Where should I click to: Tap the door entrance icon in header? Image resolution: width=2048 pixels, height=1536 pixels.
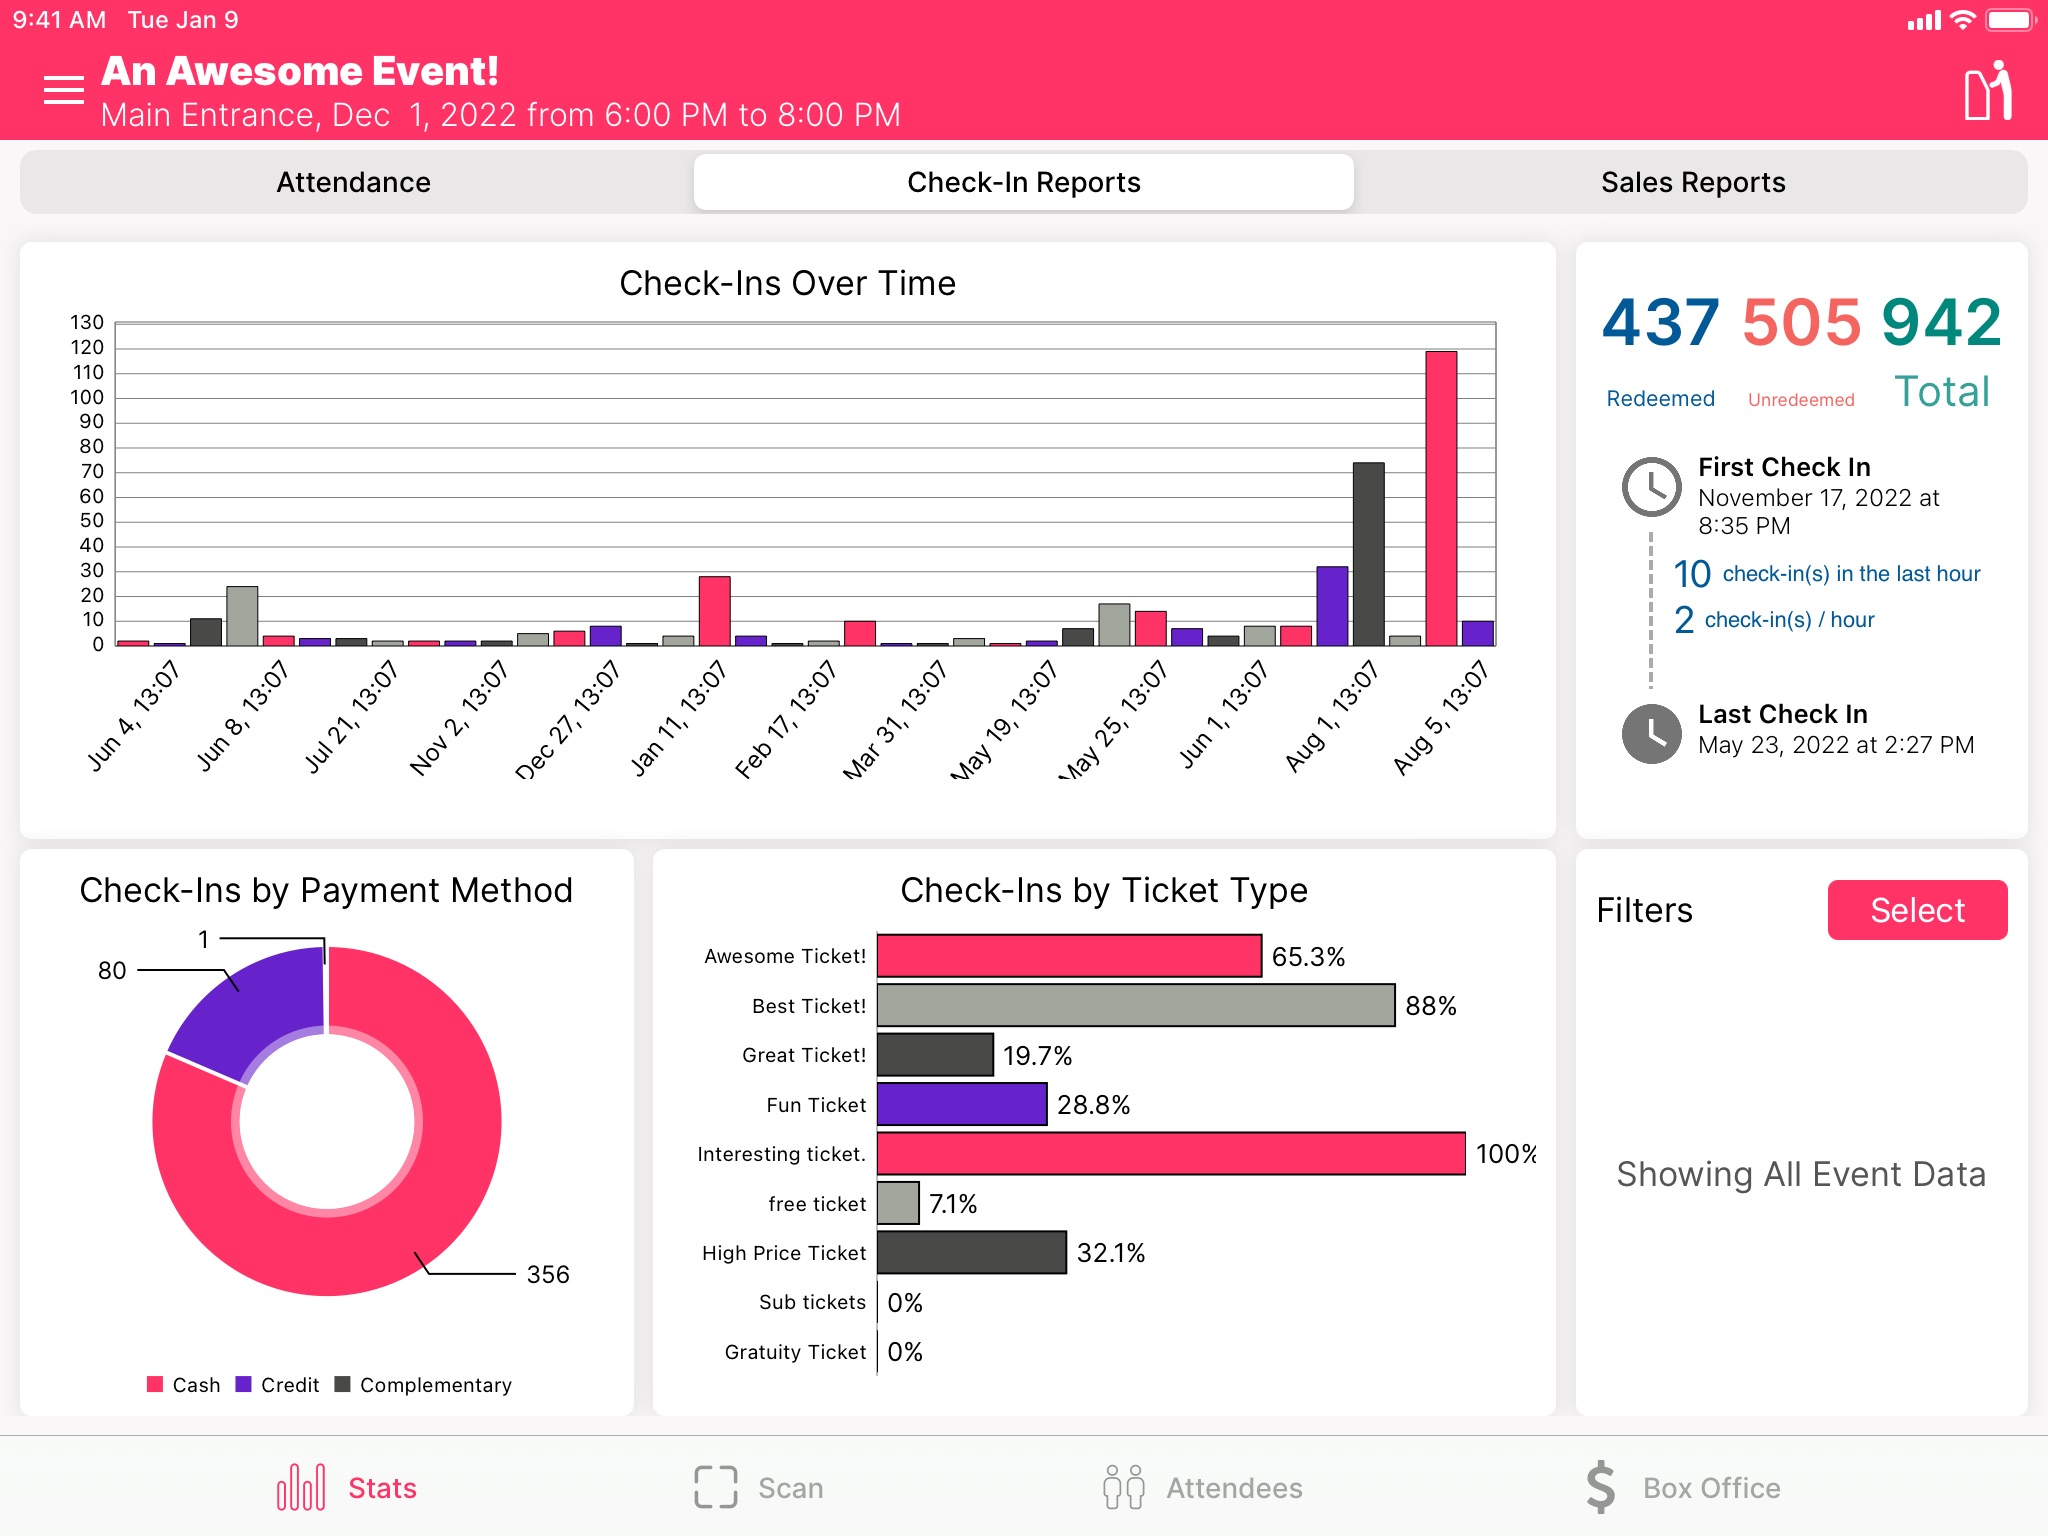tap(1988, 91)
